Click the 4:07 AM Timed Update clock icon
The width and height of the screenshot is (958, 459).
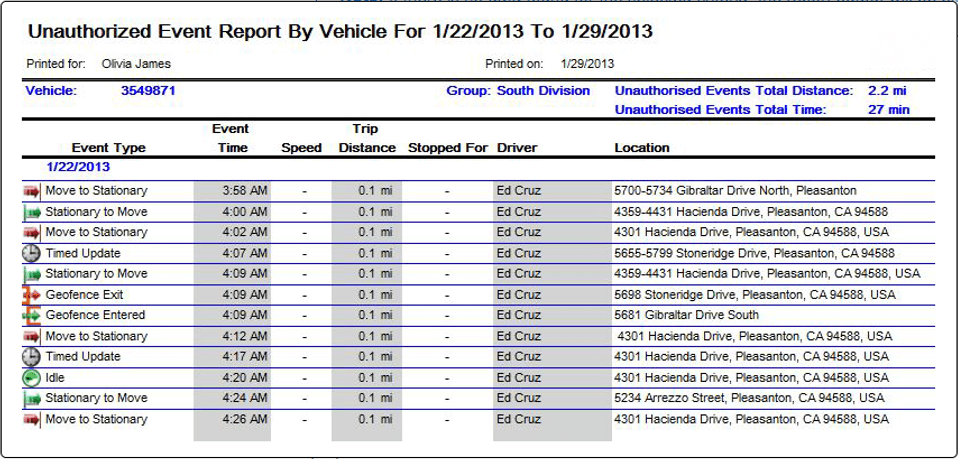(32, 254)
